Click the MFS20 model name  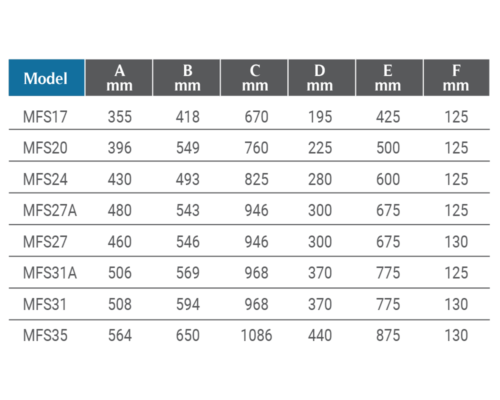click(45, 148)
